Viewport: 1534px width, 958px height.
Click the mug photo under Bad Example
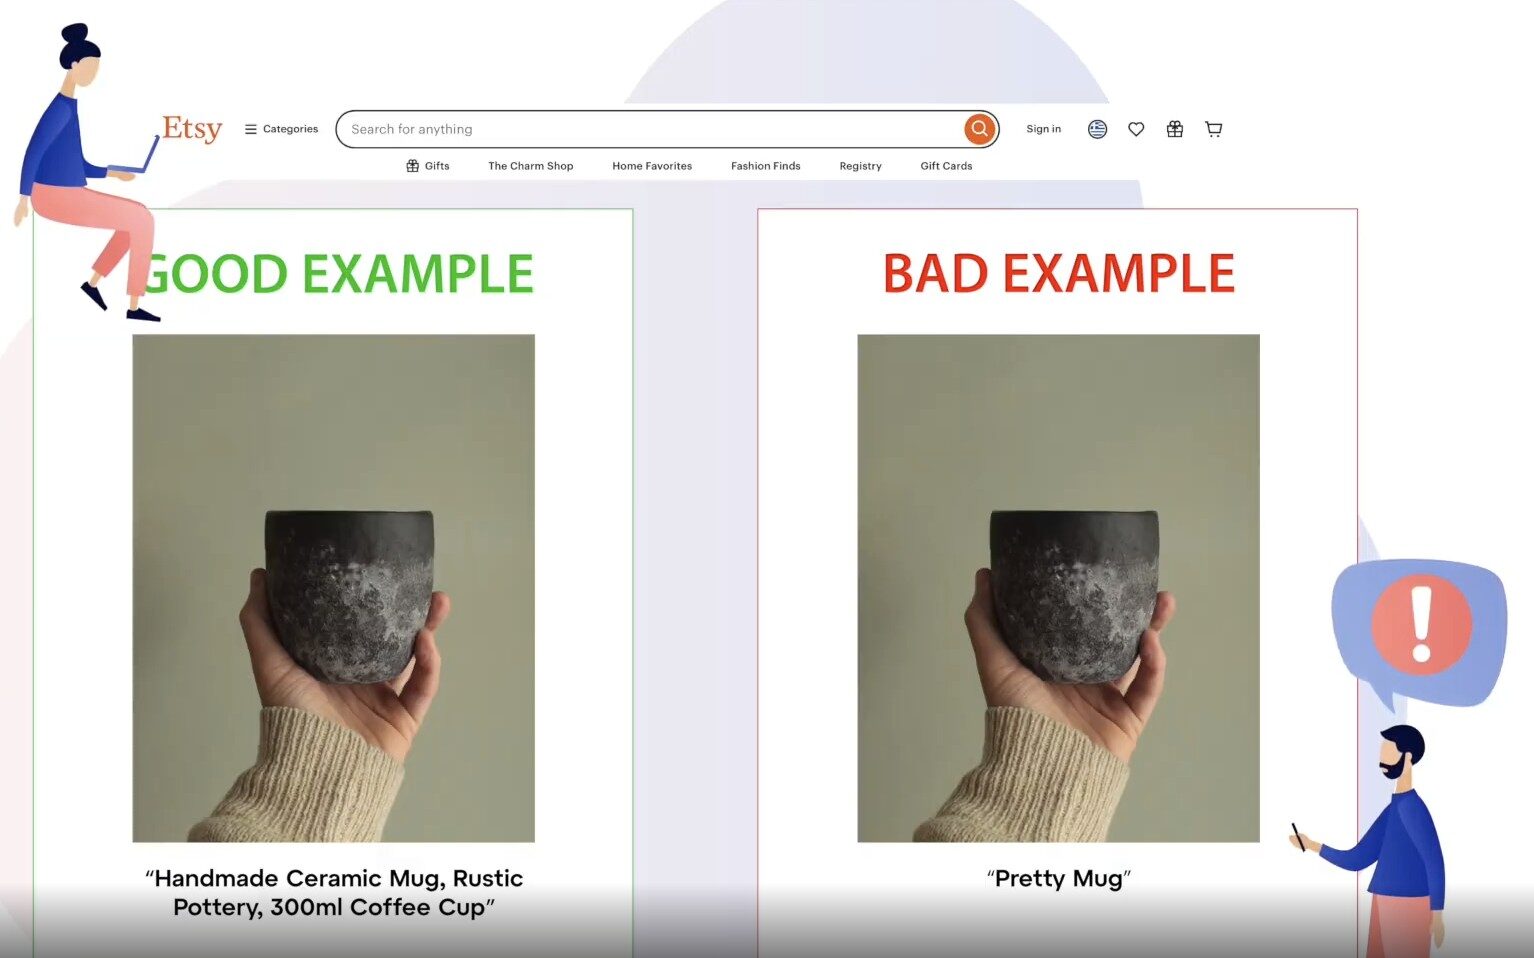point(1058,588)
